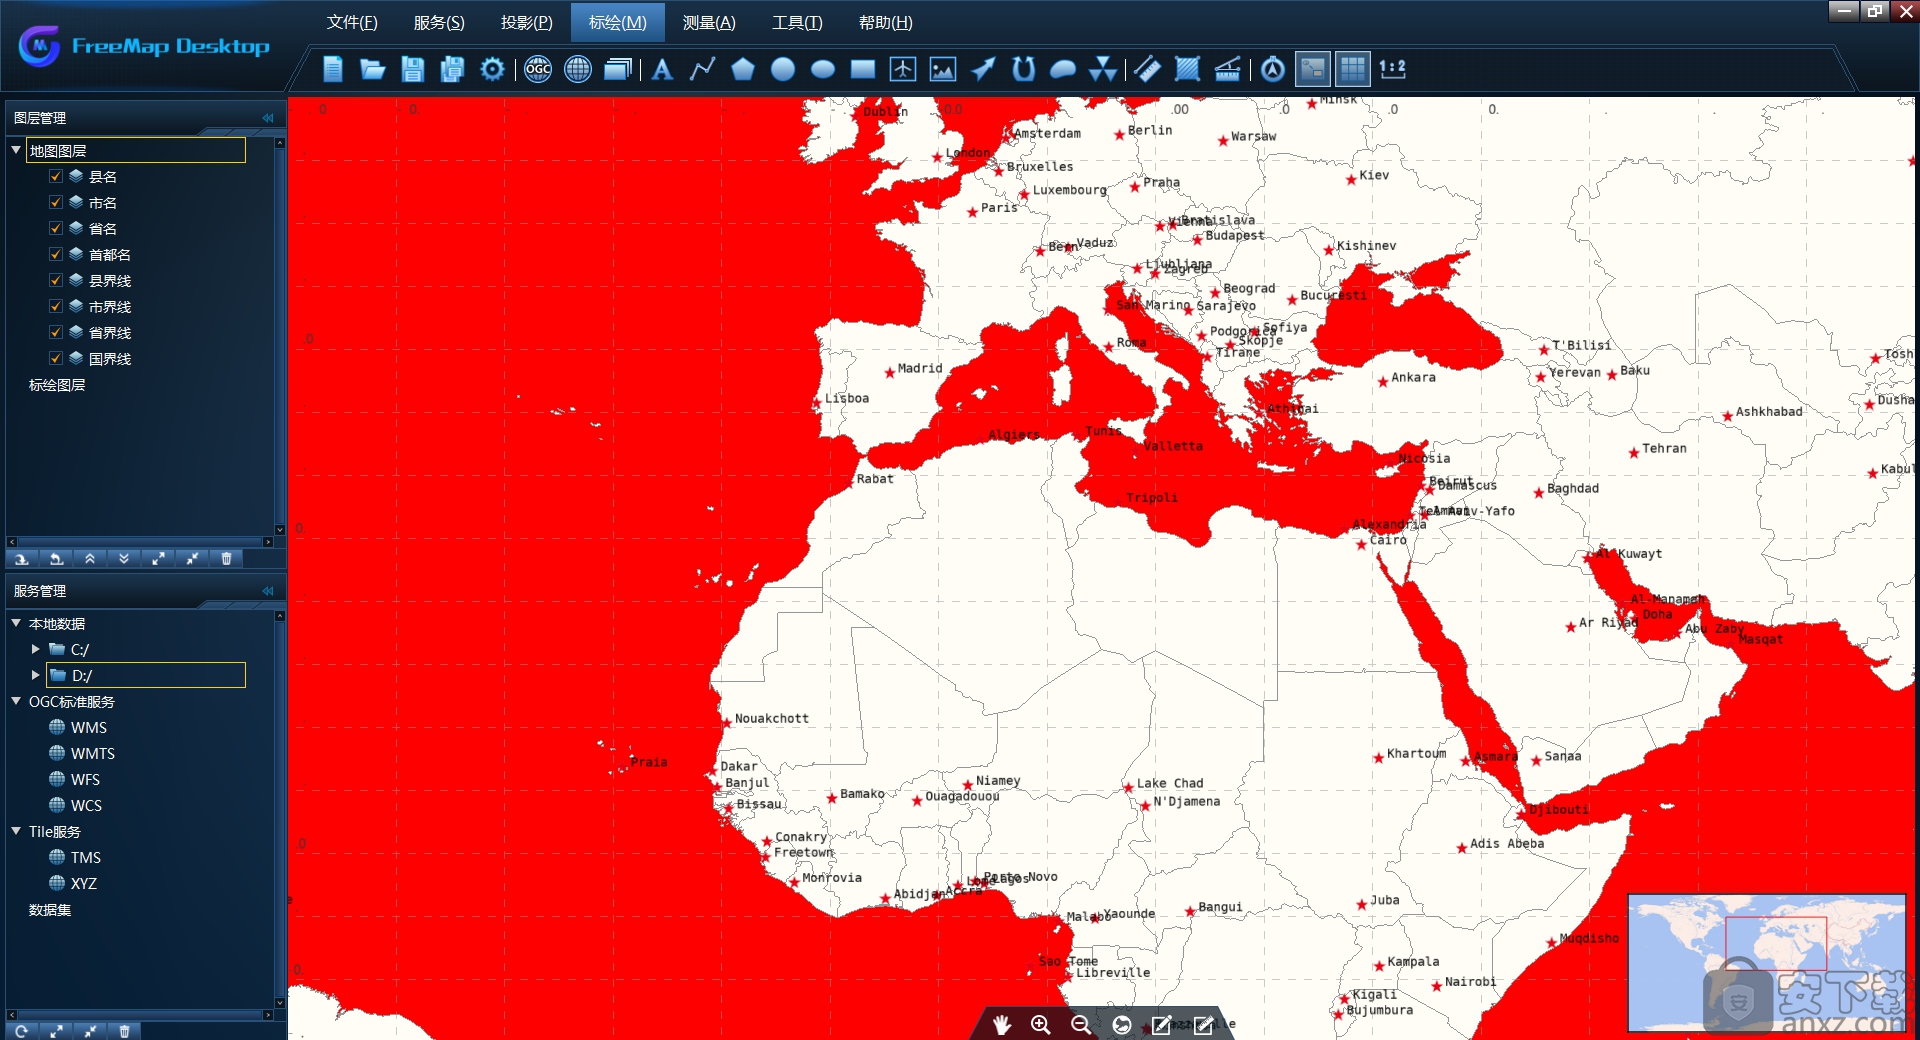Click the open folder toolbar icon

coord(373,69)
